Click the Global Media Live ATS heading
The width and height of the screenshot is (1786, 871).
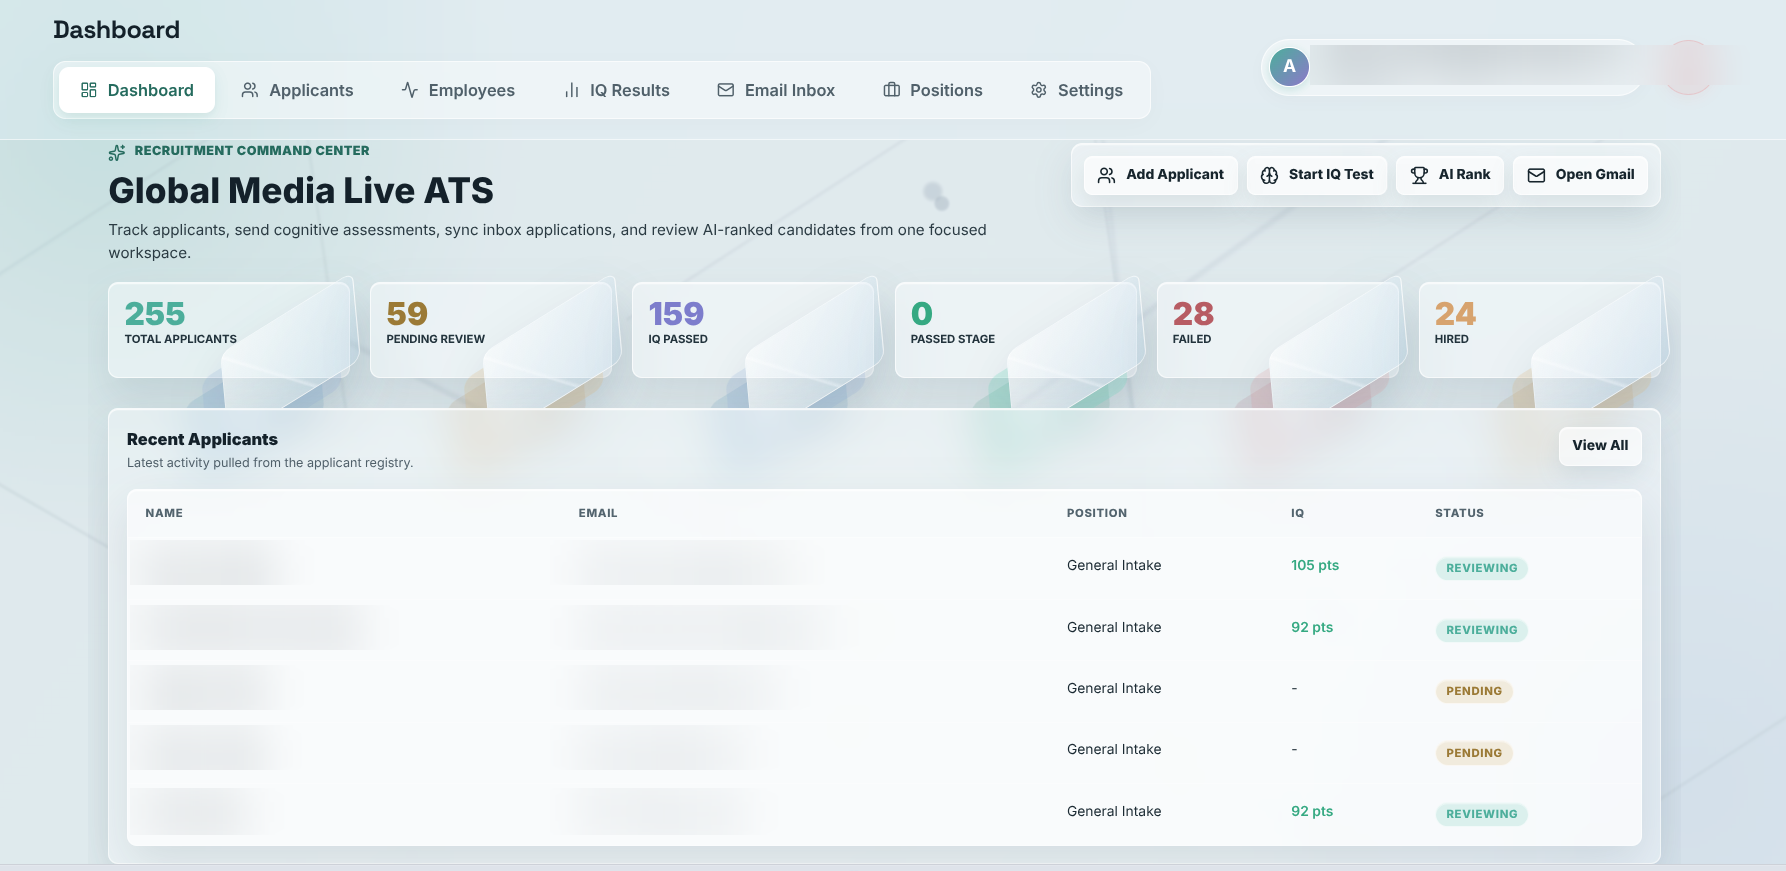[x=301, y=191]
